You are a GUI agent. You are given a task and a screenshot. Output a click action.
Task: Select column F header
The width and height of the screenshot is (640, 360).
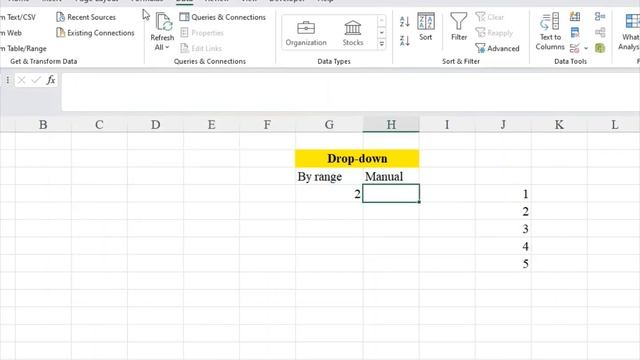pyautogui.click(x=267, y=124)
